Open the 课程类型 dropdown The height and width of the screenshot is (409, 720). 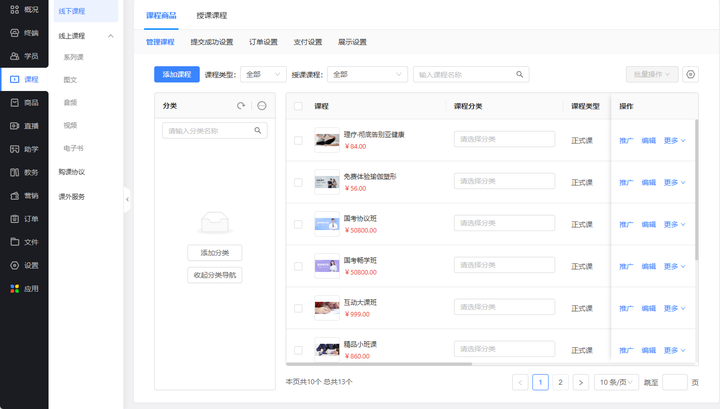pyautogui.click(x=263, y=75)
